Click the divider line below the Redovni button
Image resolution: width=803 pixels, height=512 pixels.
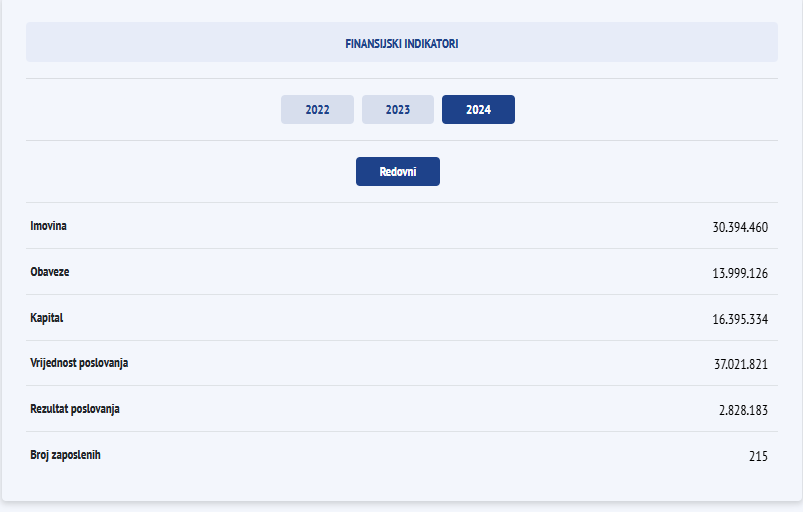(402, 202)
